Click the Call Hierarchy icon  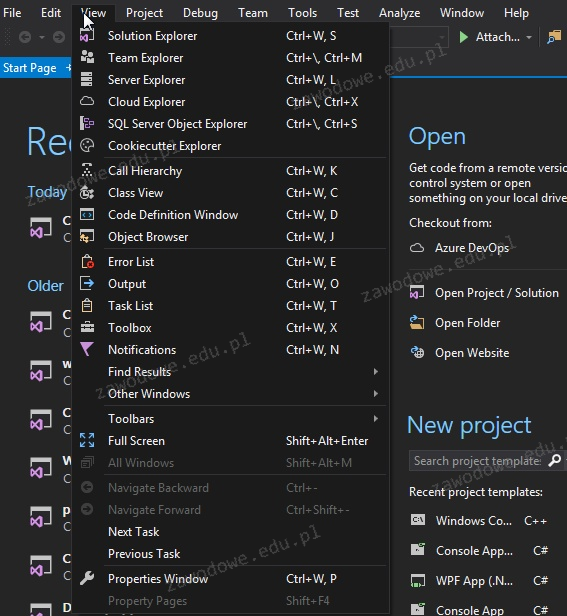[87, 170]
